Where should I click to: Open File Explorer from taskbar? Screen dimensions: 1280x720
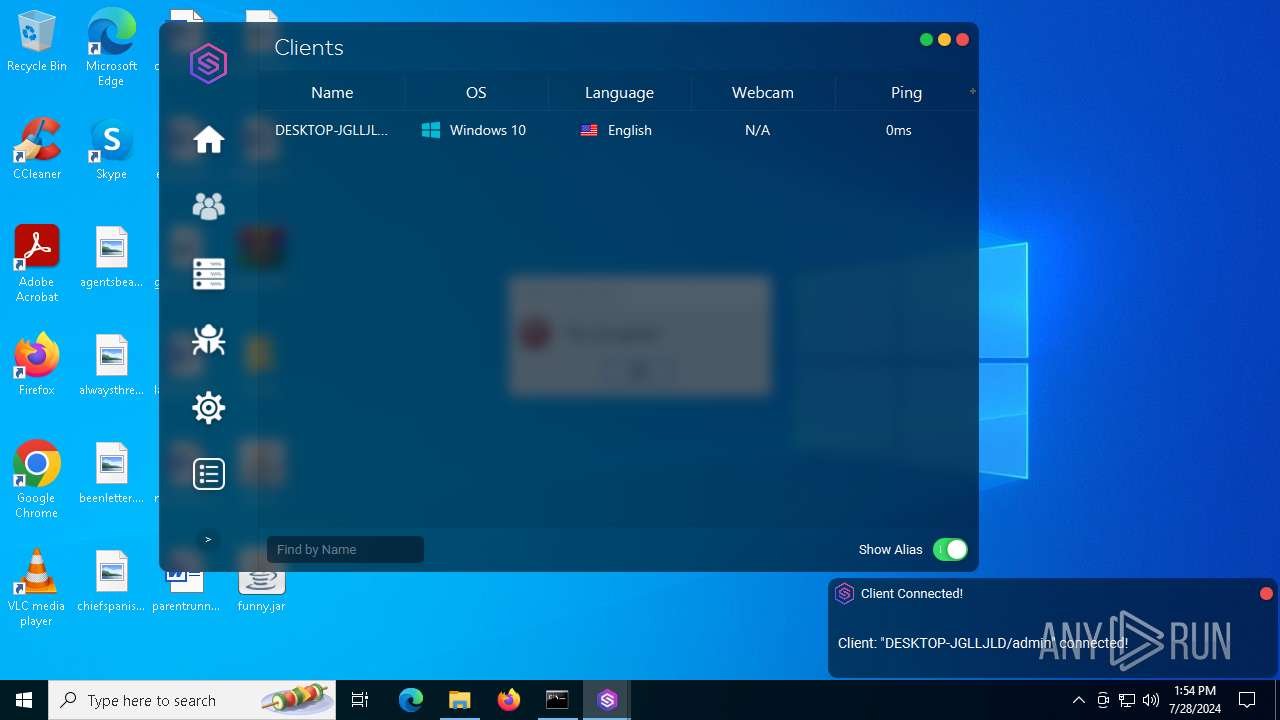[459, 700]
